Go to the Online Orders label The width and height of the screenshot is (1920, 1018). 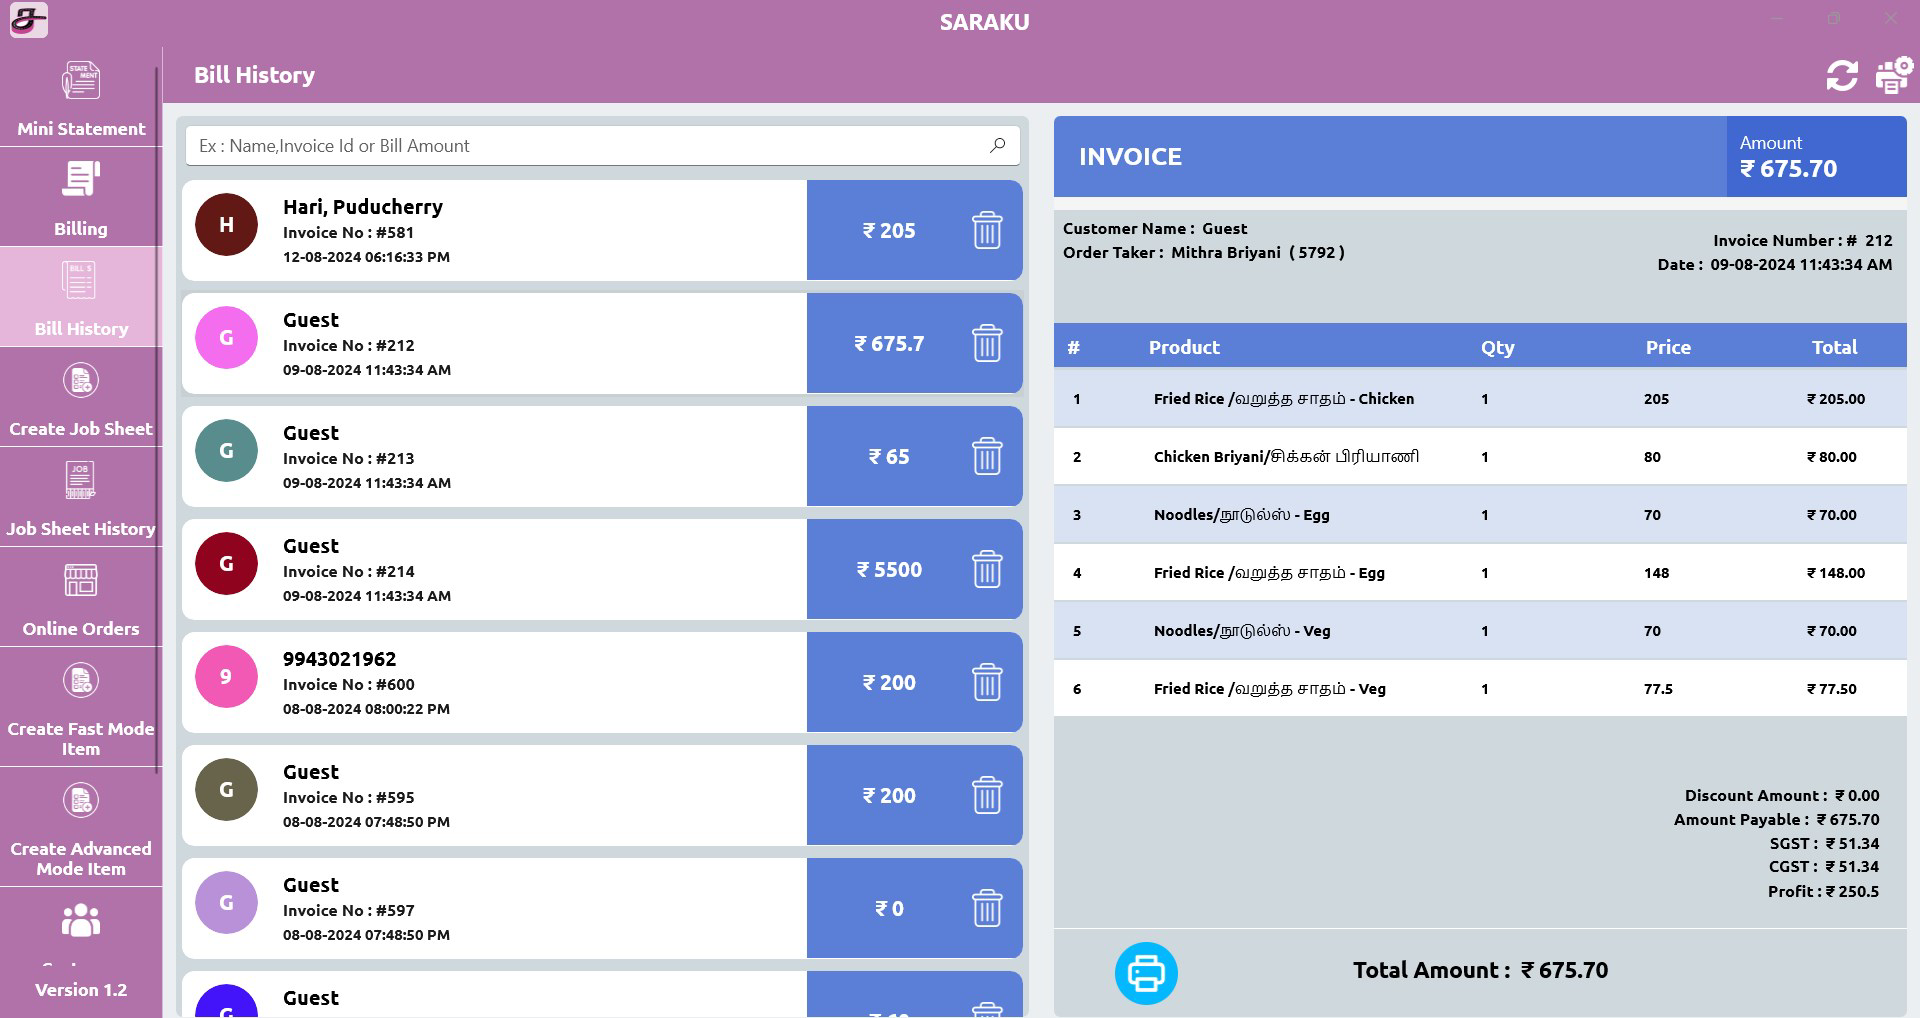pyautogui.click(x=81, y=629)
